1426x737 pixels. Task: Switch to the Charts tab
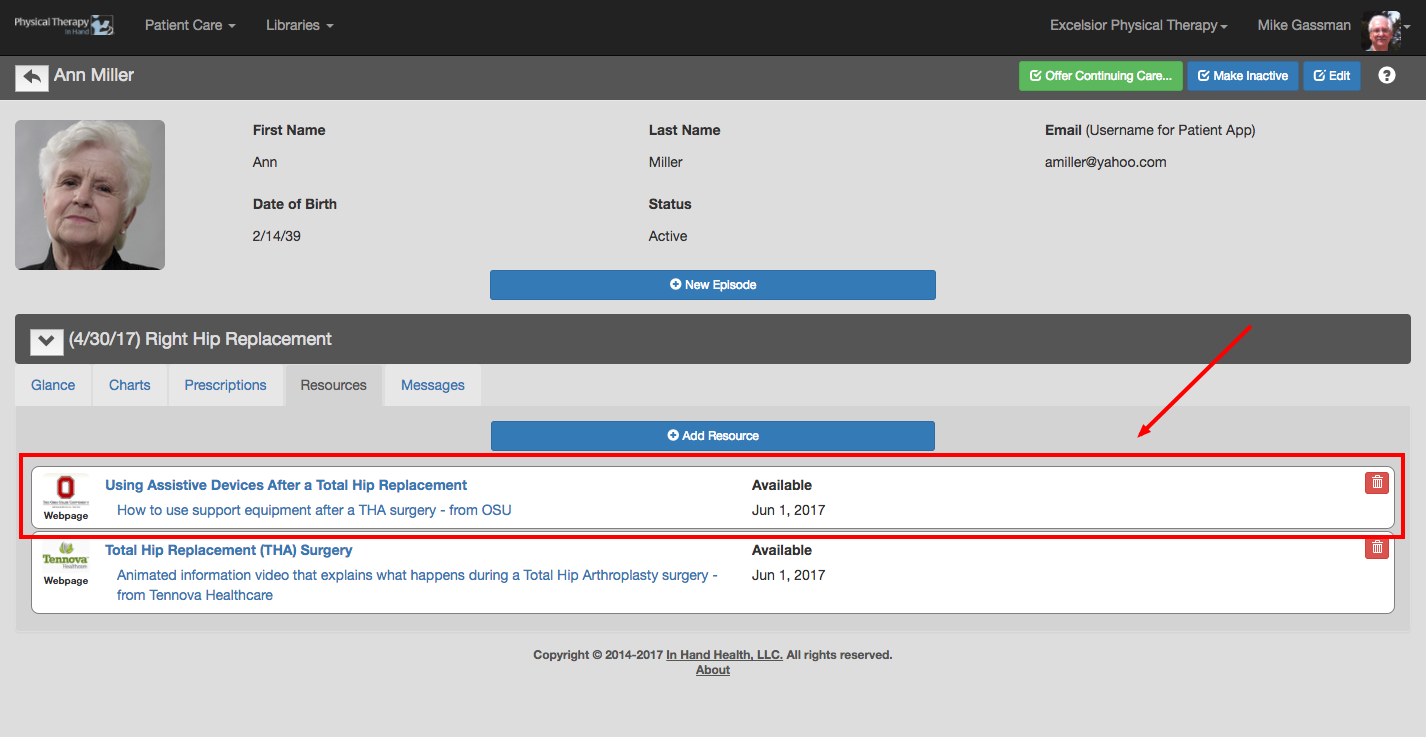coord(130,385)
